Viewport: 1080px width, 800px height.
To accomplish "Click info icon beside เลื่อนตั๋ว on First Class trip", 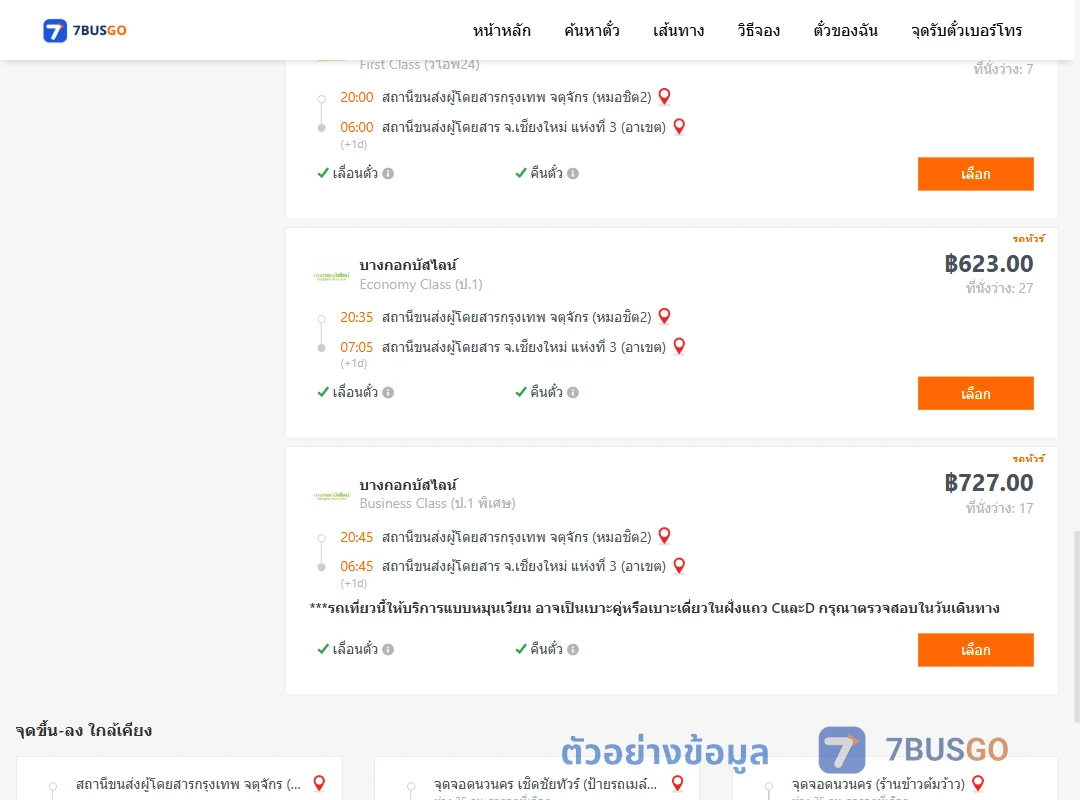I will point(388,174).
